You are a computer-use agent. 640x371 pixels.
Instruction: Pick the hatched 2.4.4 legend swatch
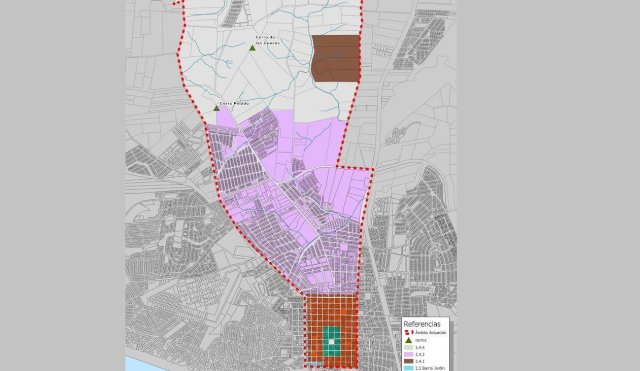tap(409, 347)
